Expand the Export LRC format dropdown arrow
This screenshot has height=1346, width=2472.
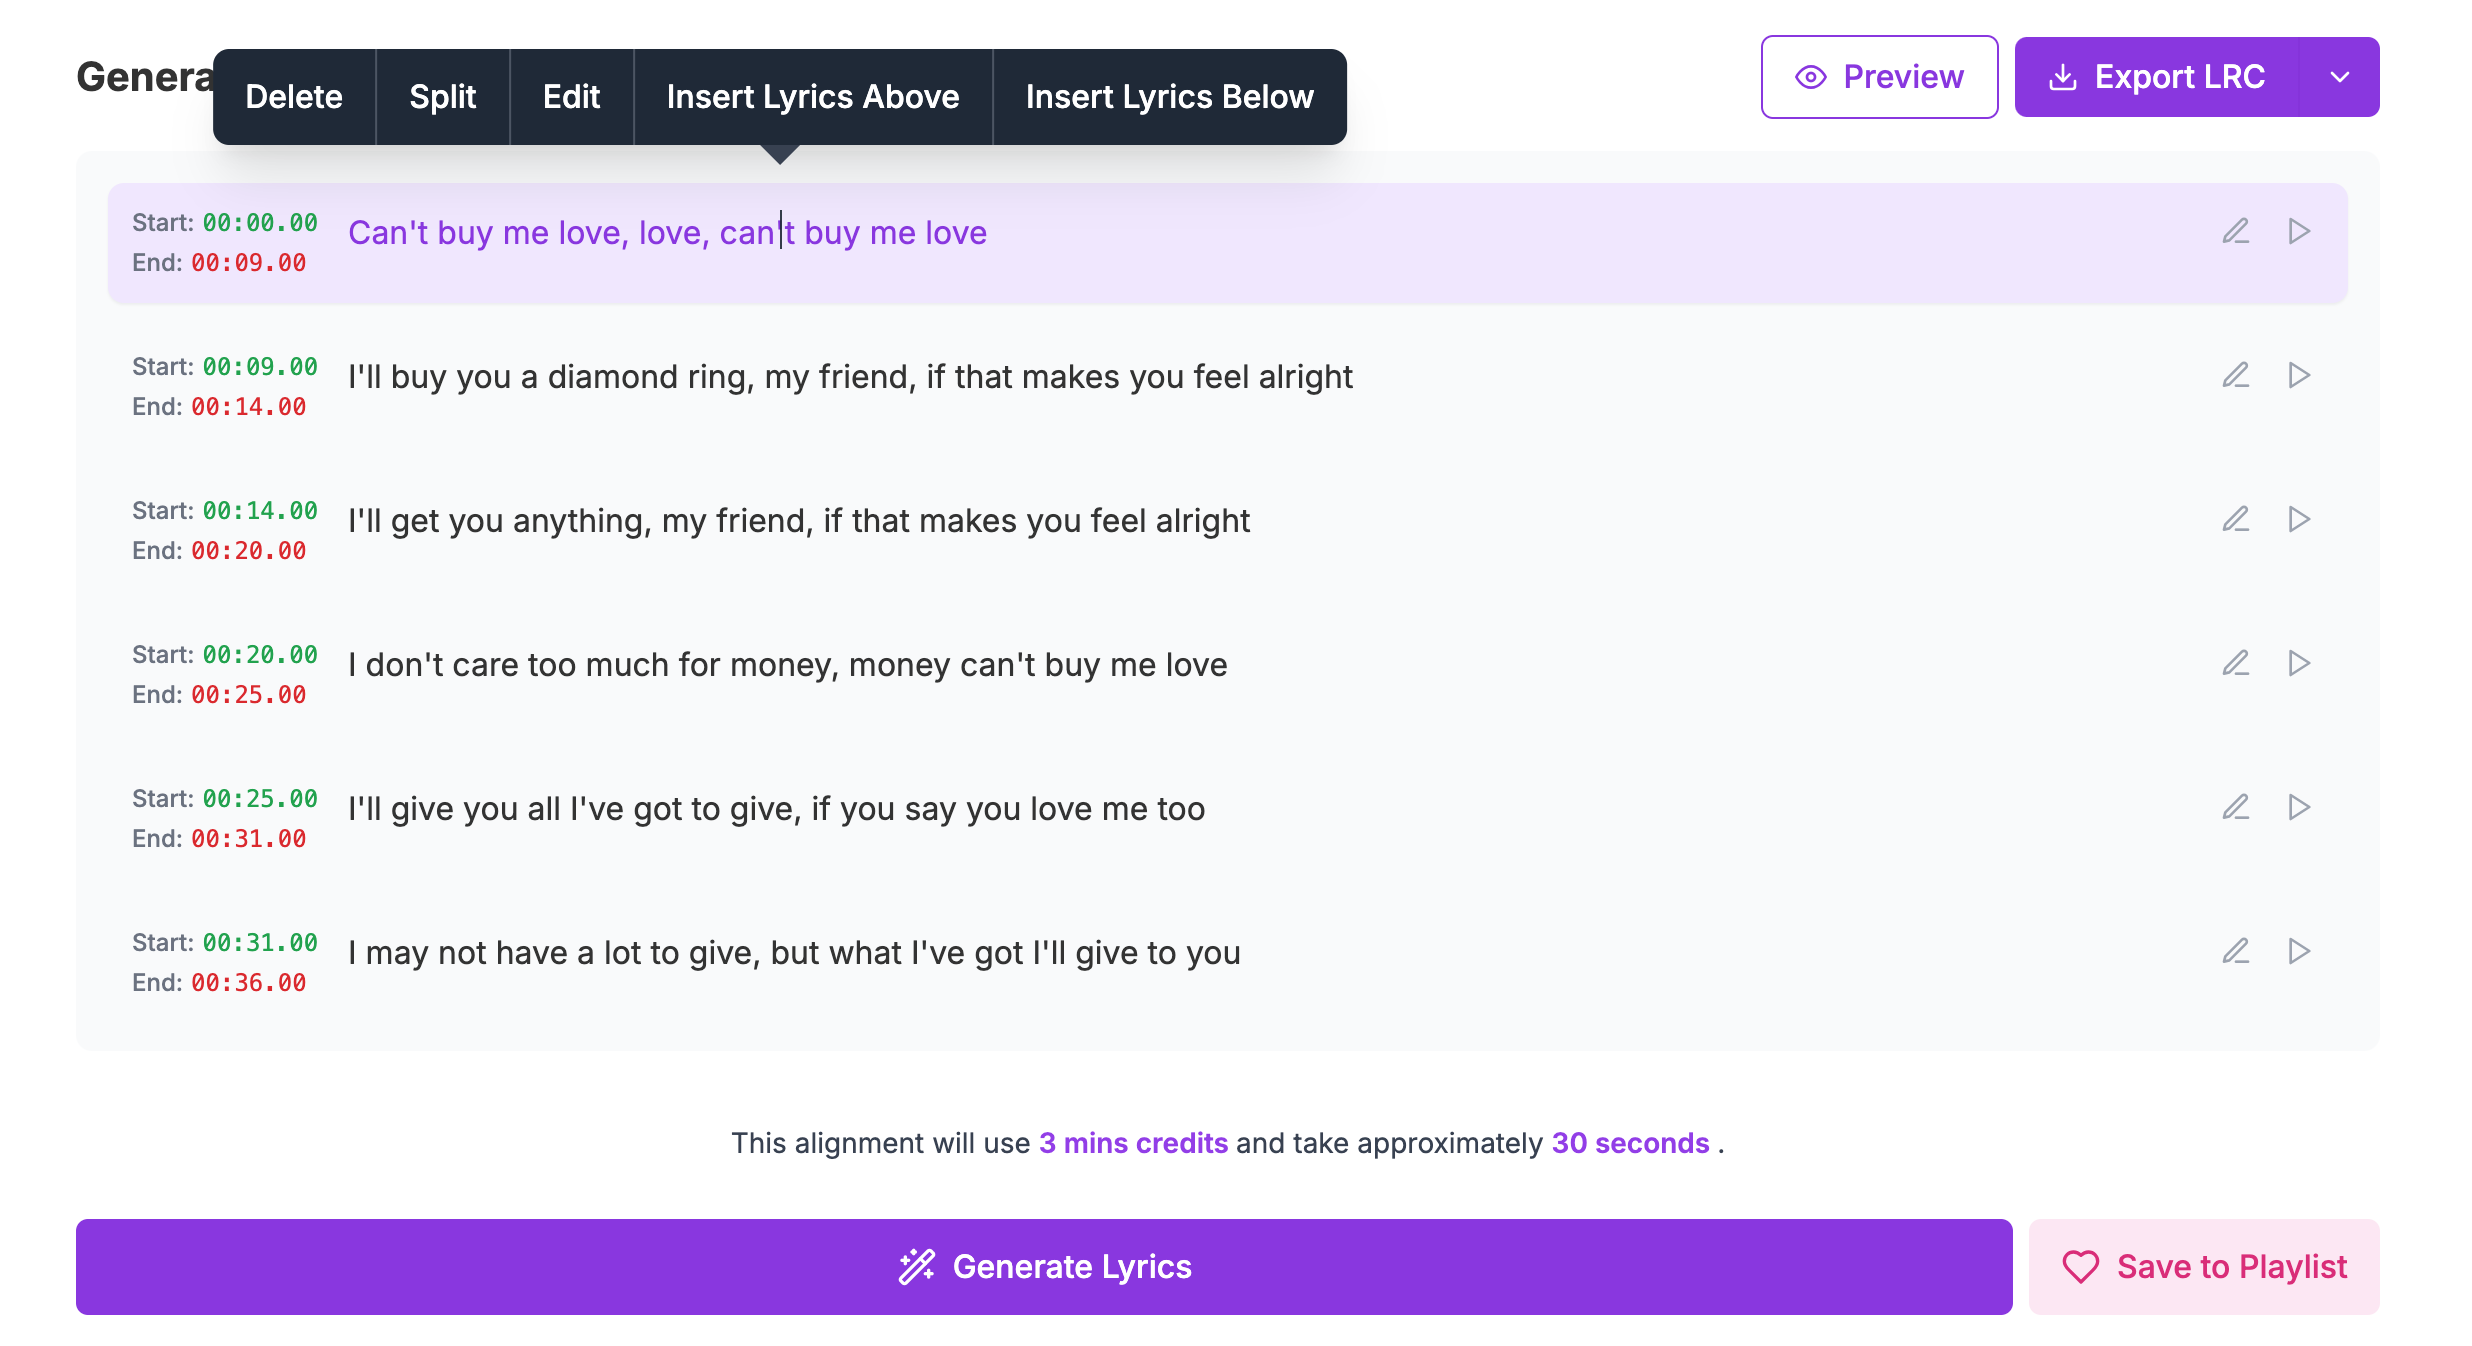click(x=2340, y=77)
